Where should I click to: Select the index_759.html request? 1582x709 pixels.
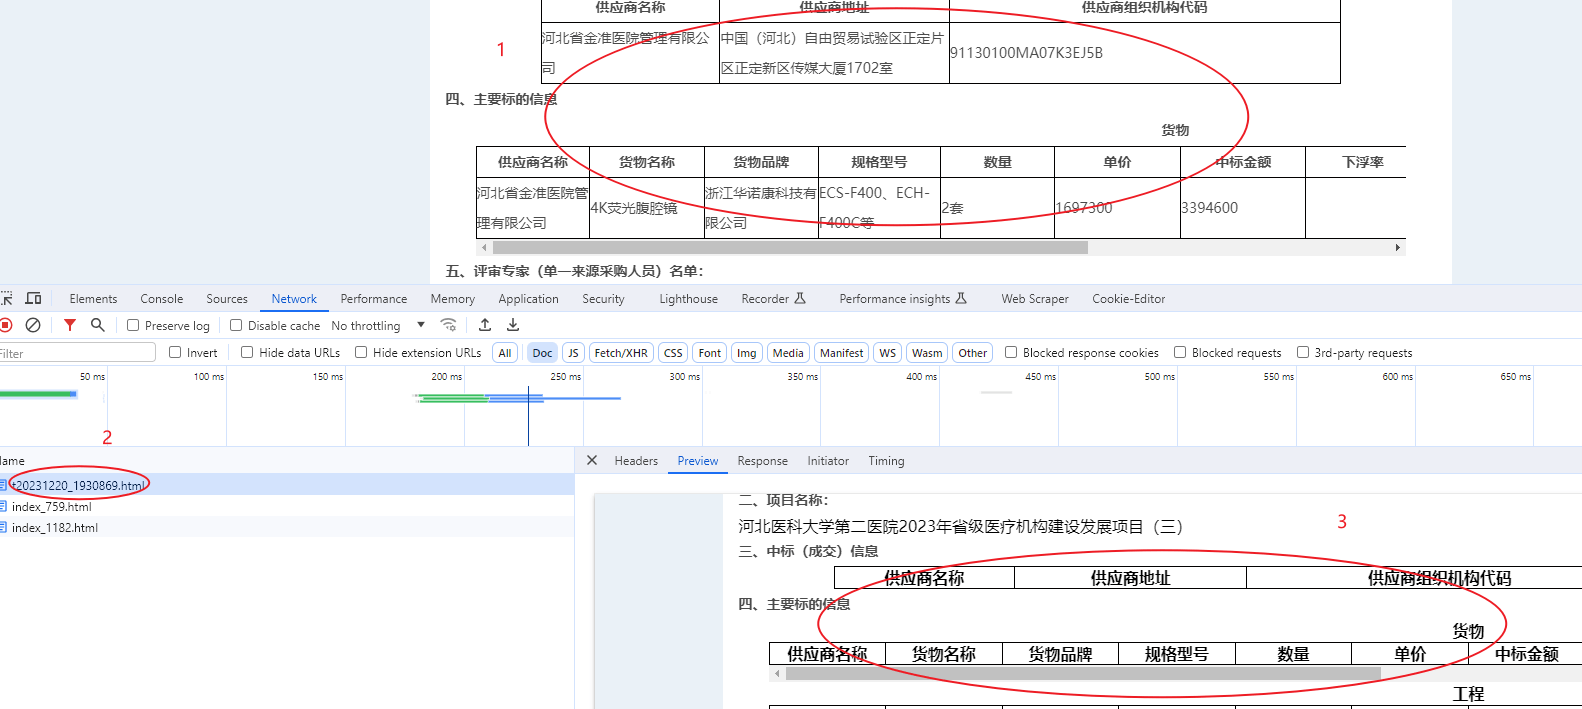[x=51, y=507]
